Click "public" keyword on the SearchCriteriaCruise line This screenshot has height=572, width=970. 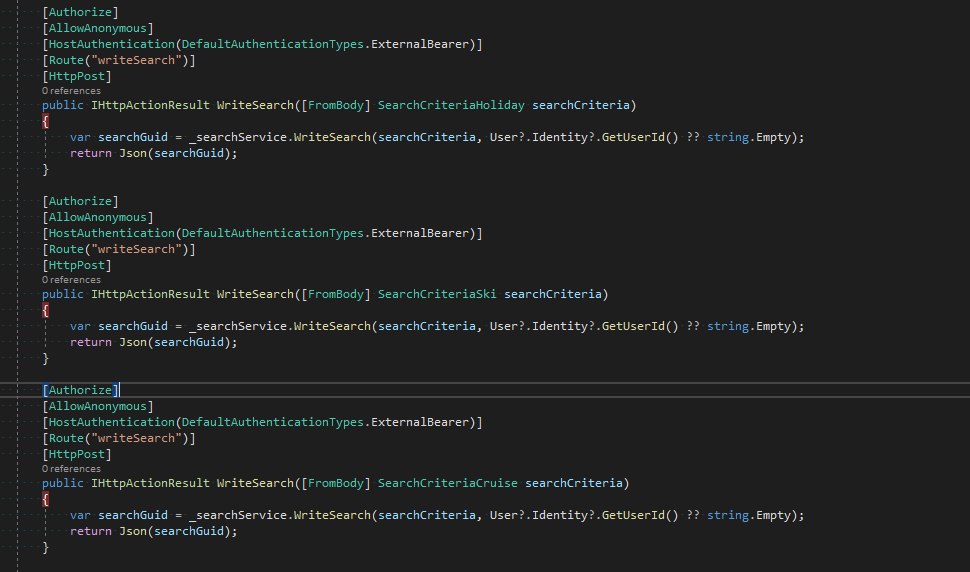coord(62,483)
